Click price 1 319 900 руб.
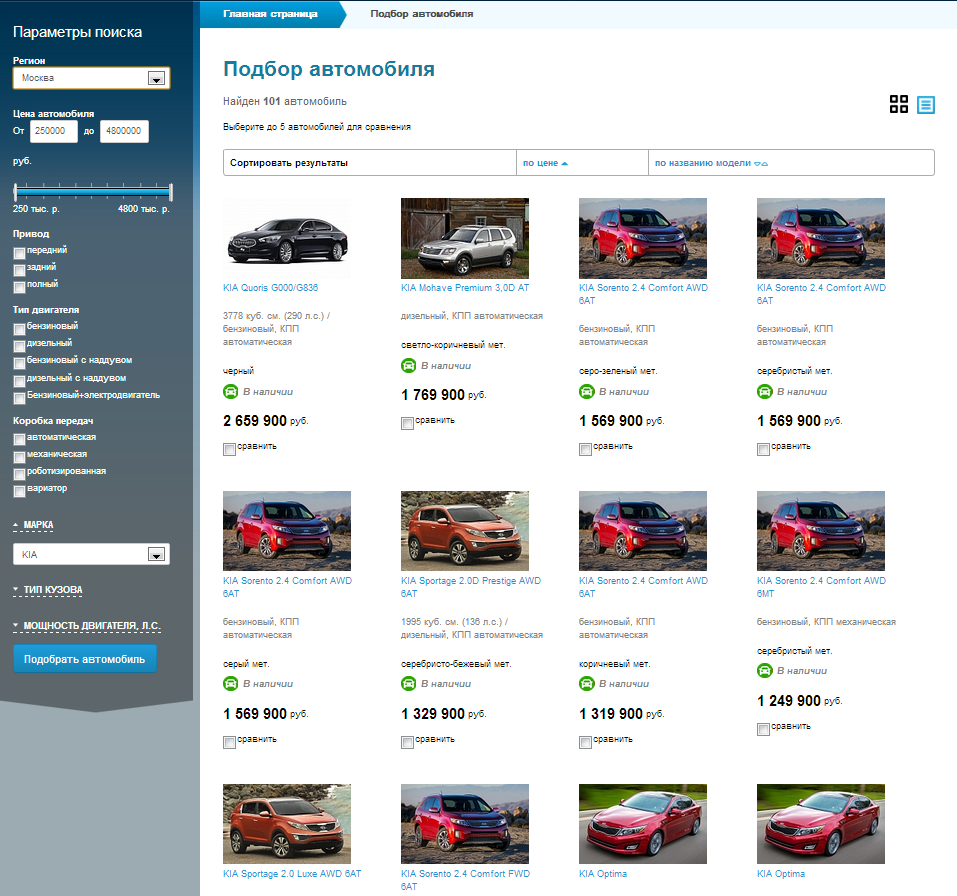Viewport: 957px width, 896px height. coord(621,714)
